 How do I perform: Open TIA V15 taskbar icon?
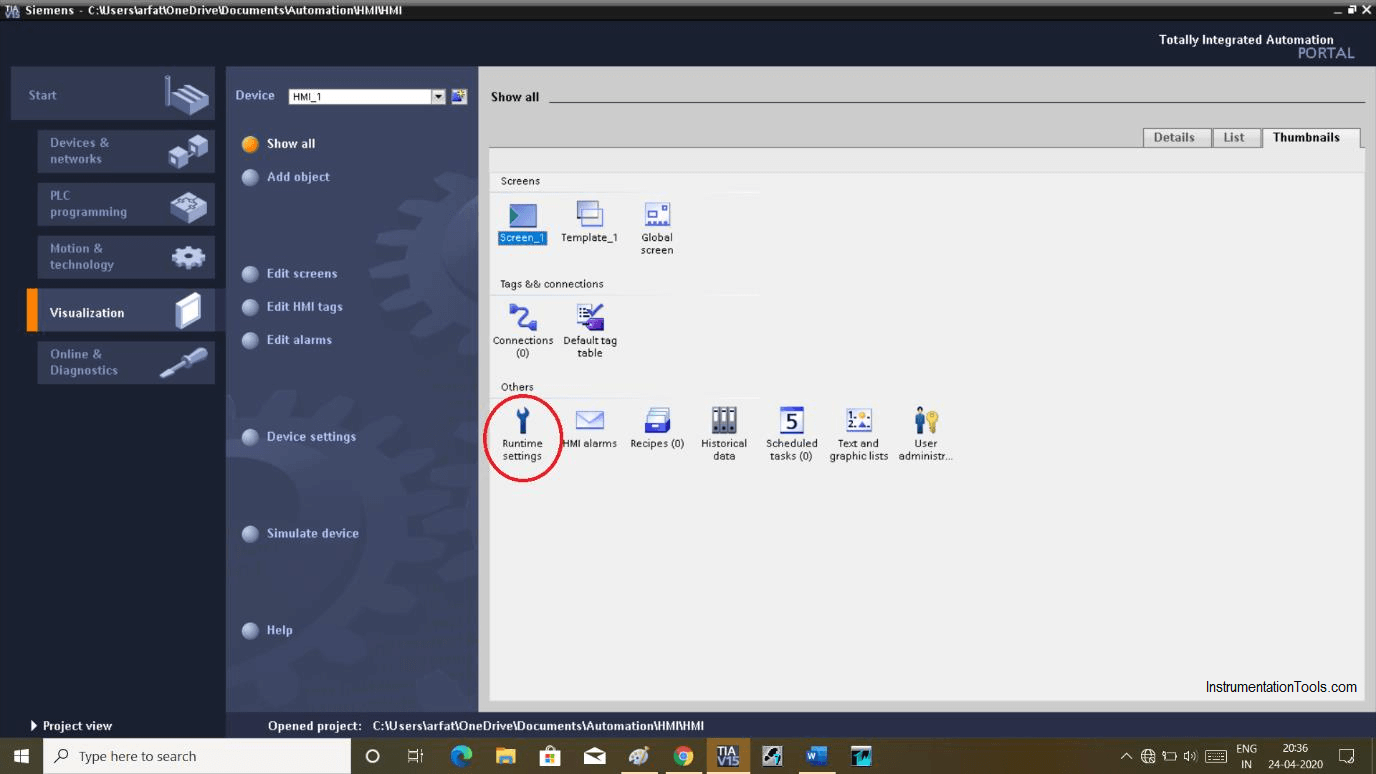tap(727, 756)
